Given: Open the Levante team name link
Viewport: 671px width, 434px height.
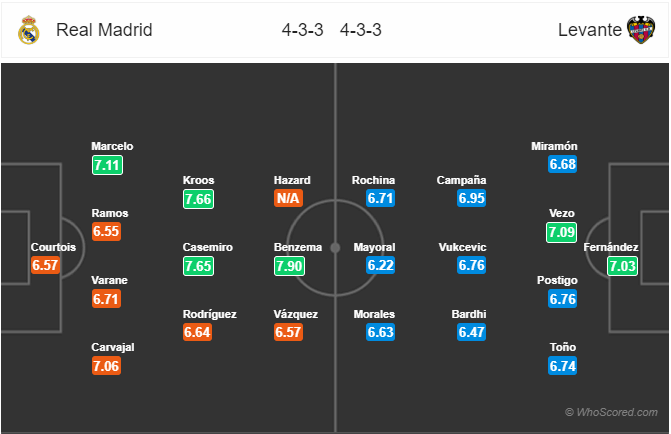Looking at the screenshot, I should [x=589, y=30].
